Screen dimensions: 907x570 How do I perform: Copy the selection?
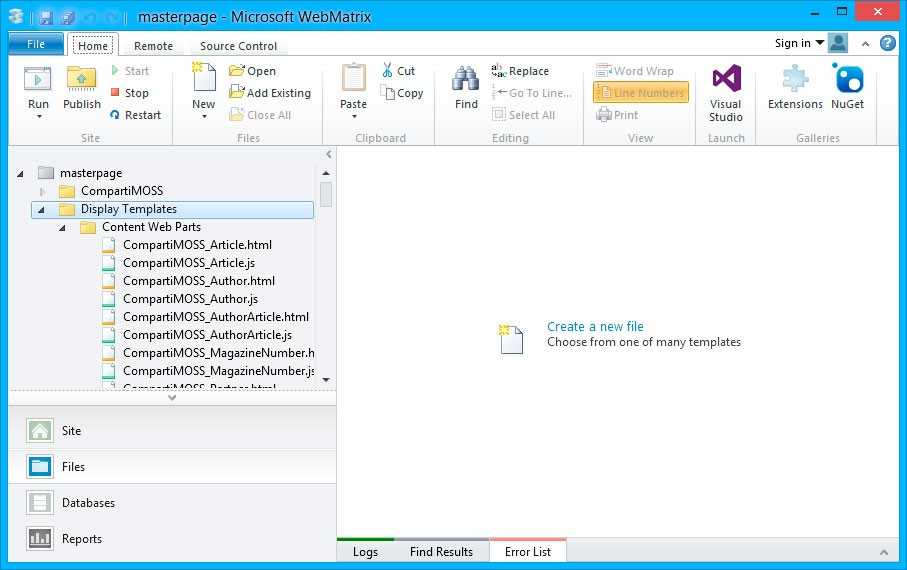pyautogui.click(x=402, y=93)
